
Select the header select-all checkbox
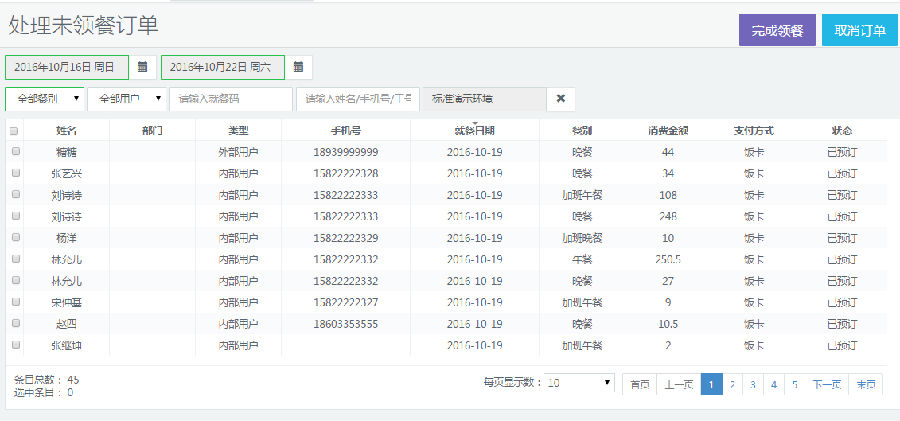click(14, 131)
